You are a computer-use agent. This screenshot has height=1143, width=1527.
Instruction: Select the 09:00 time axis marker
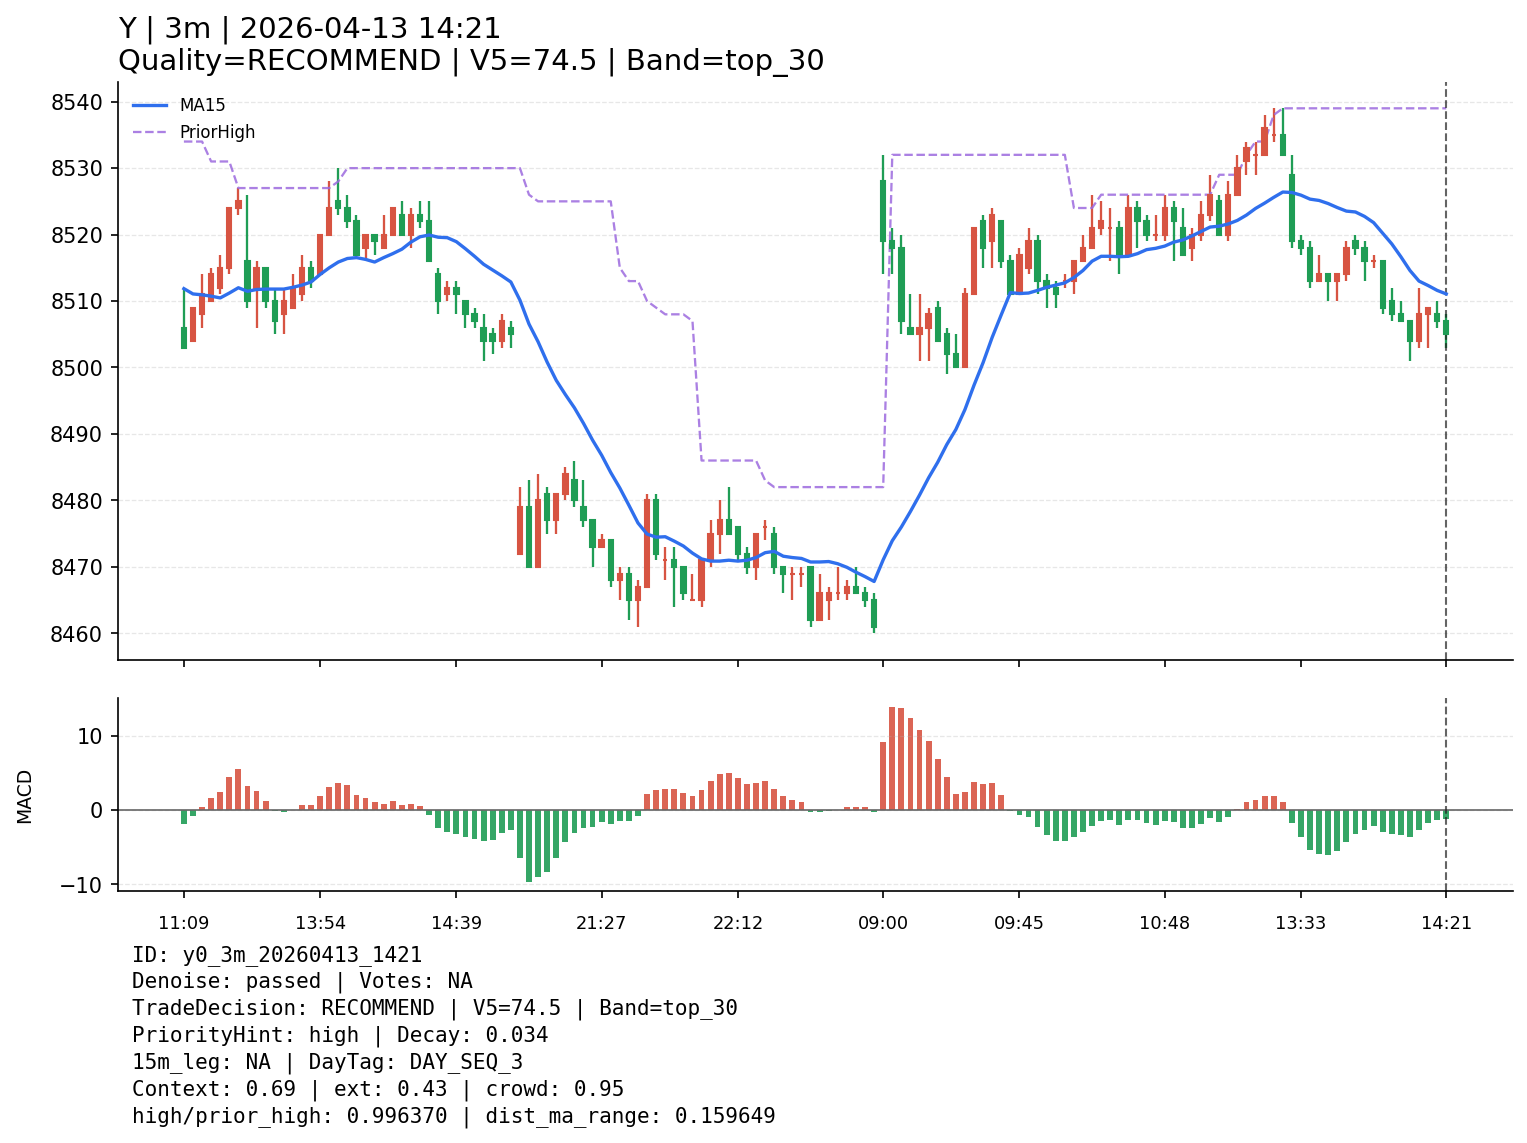click(882, 923)
